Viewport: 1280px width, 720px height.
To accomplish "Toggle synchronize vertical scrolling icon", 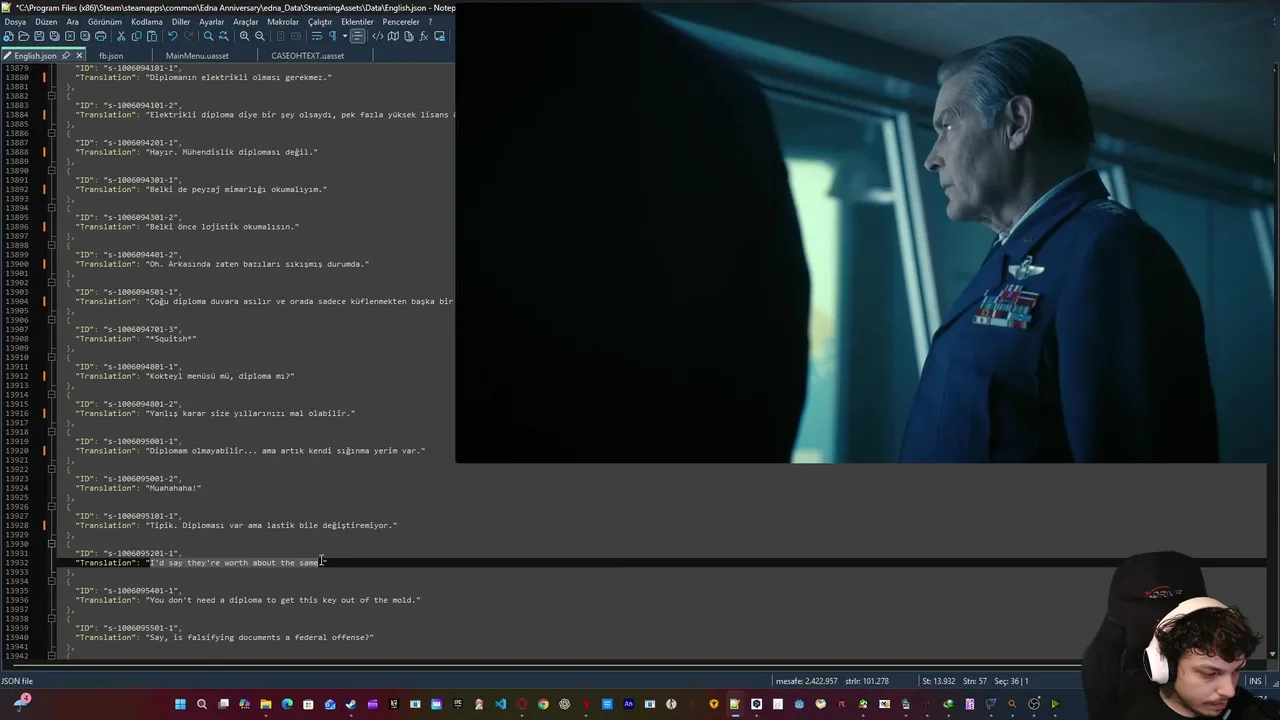I will [280, 36].
